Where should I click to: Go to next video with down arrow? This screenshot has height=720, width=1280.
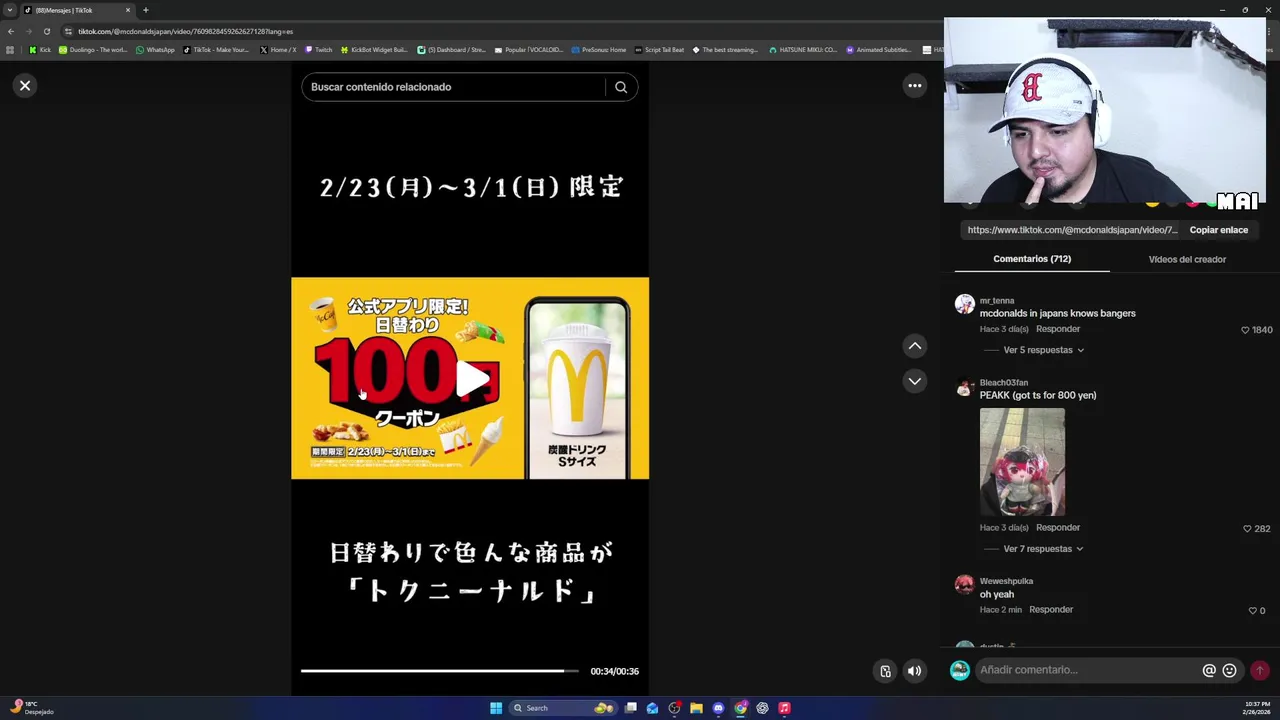click(914, 381)
